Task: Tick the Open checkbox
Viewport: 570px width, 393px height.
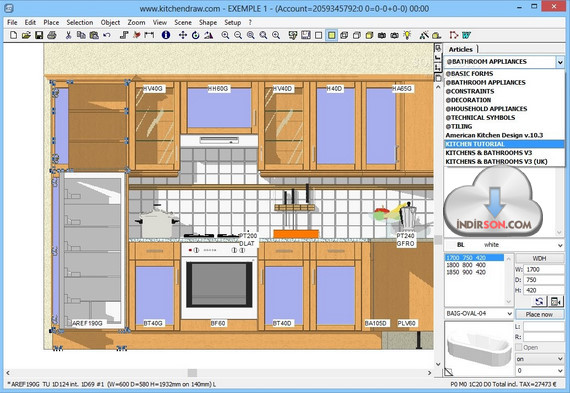Action: pos(519,347)
